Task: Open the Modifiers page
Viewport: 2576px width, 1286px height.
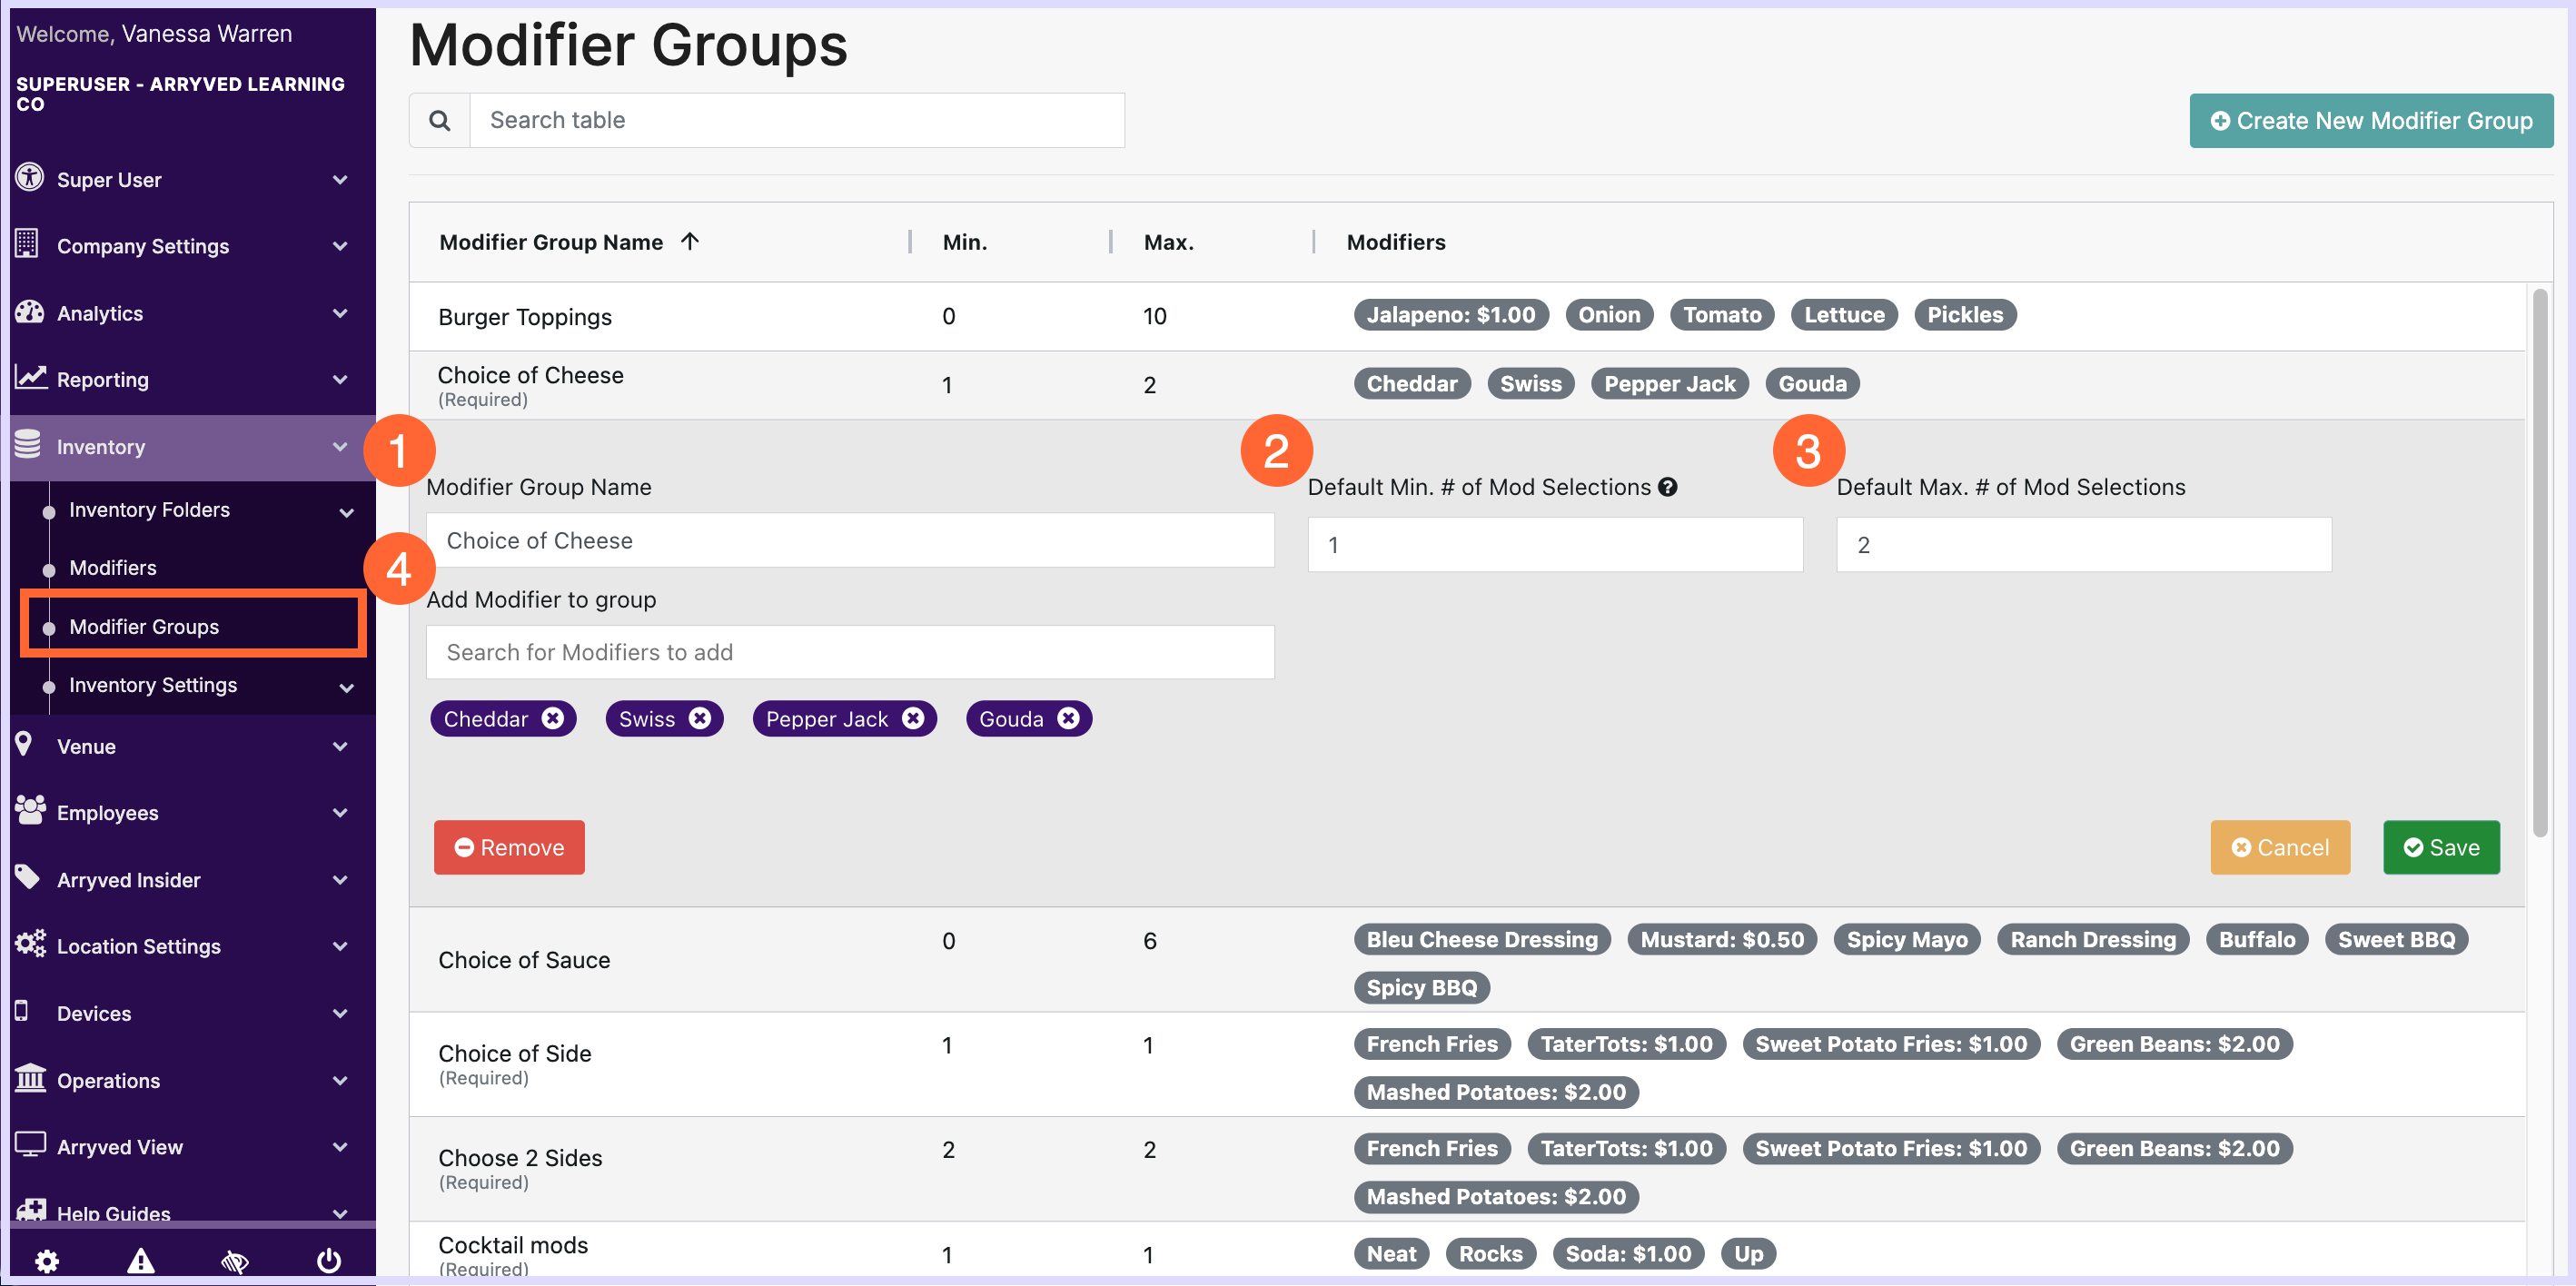Action: click(113, 568)
